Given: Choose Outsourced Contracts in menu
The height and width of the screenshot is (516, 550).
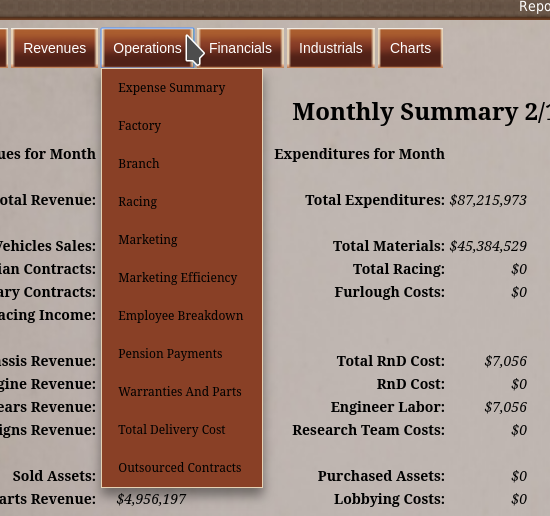Looking at the screenshot, I should (182, 468).
